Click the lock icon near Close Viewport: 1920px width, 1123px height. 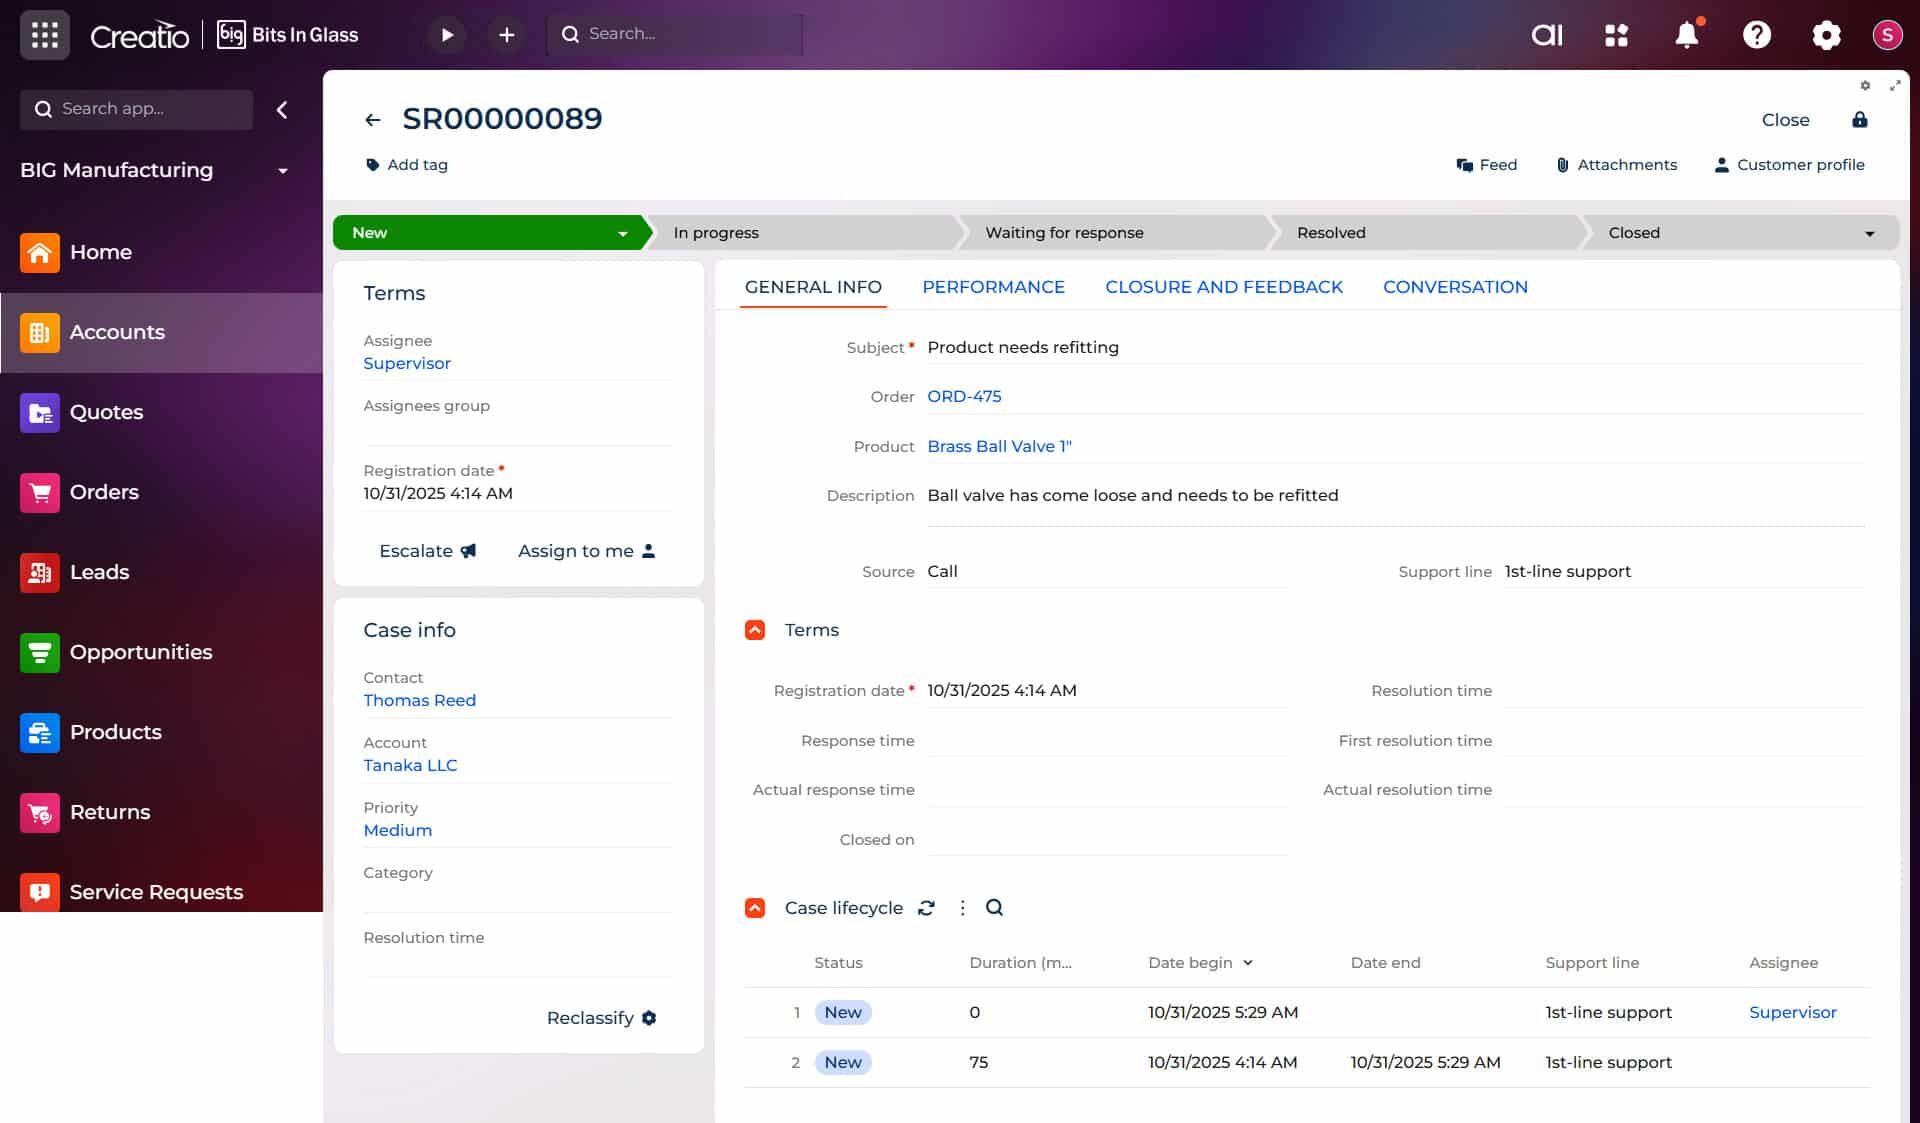[x=1859, y=120]
